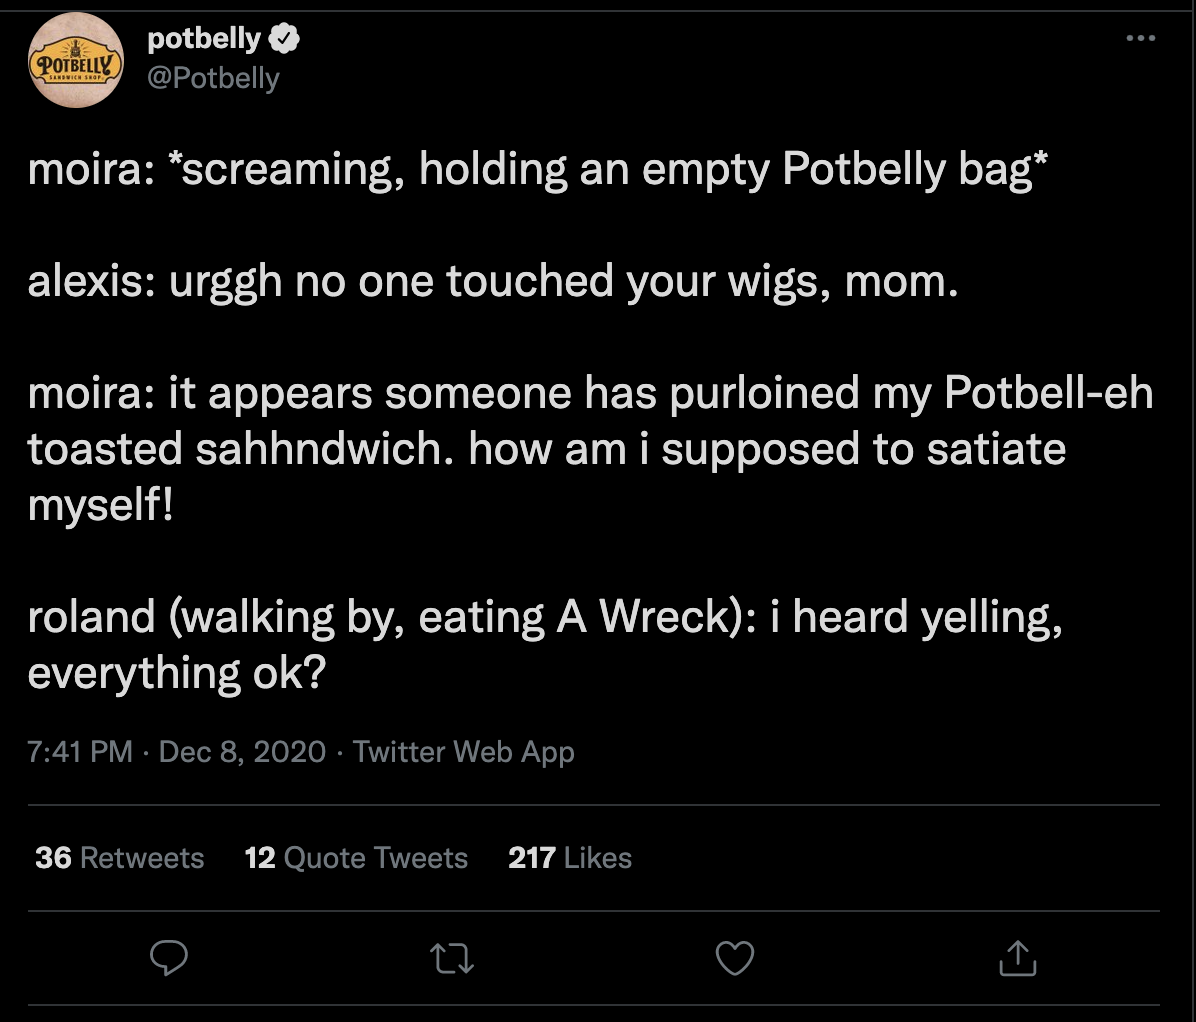
Task: Click the reply speech bubble icon
Action: [x=169, y=959]
